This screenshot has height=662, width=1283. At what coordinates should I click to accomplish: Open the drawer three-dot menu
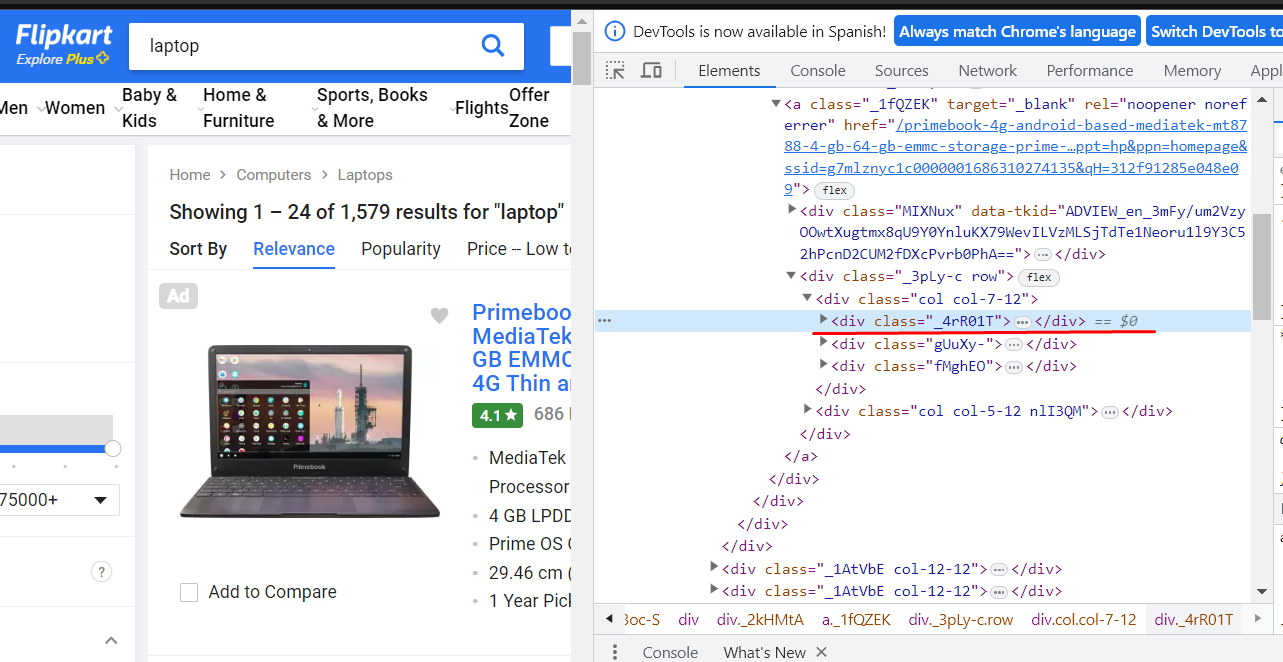click(x=615, y=652)
